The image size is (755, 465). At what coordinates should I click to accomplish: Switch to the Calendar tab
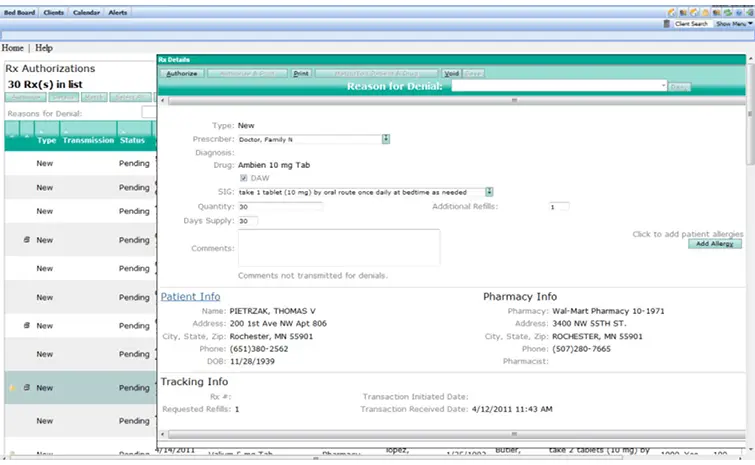(x=86, y=13)
